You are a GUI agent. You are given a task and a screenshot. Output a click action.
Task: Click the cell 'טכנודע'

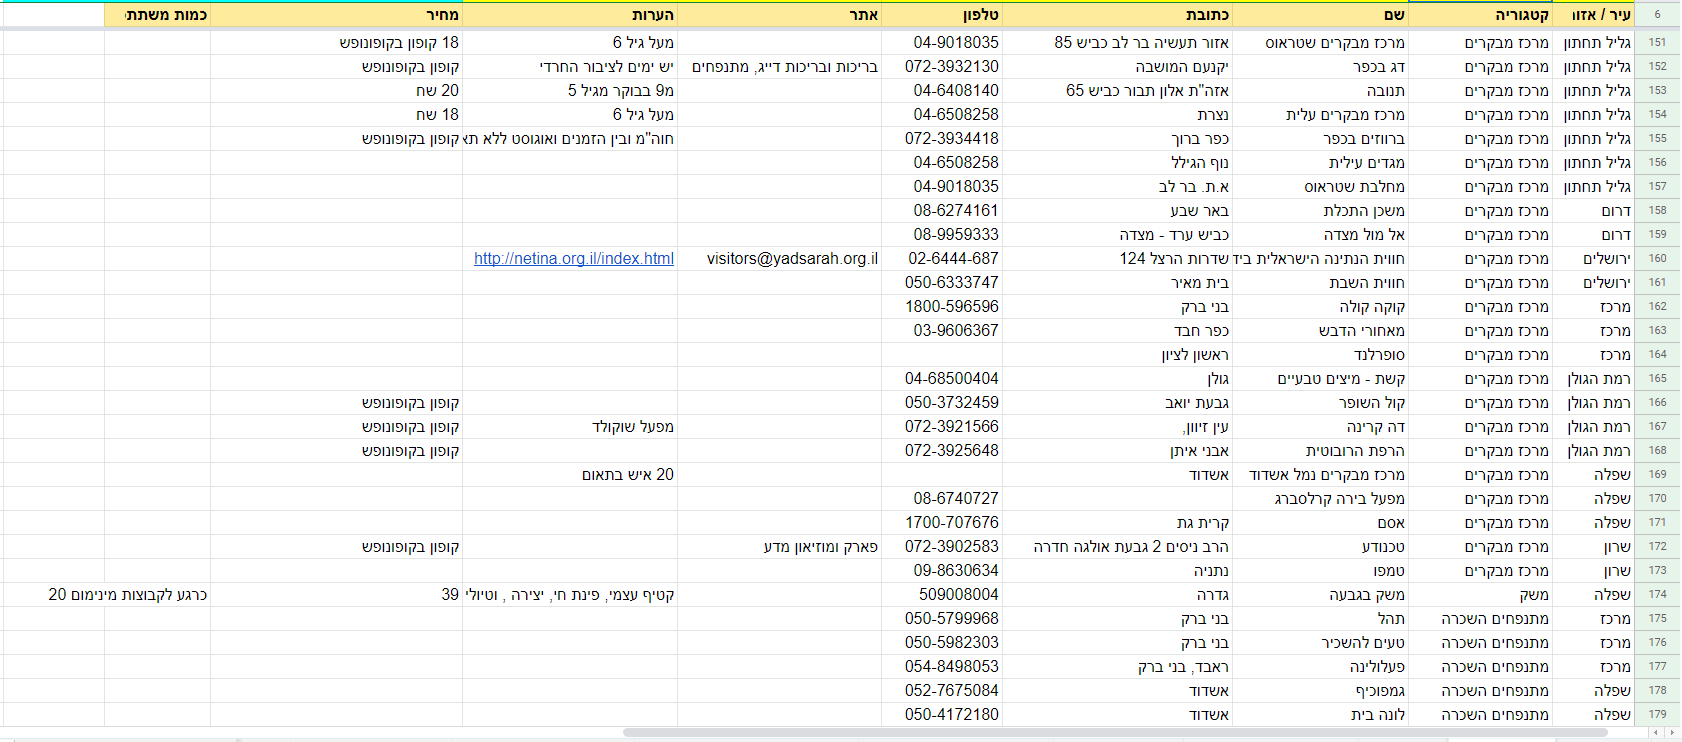tap(1320, 547)
